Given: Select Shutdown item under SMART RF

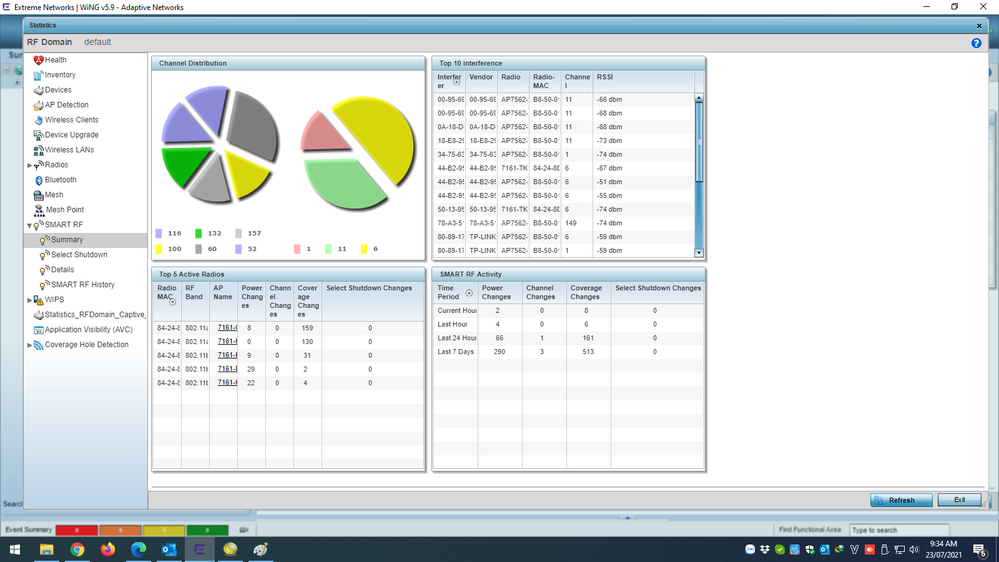Looking at the screenshot, I should 79,255.
